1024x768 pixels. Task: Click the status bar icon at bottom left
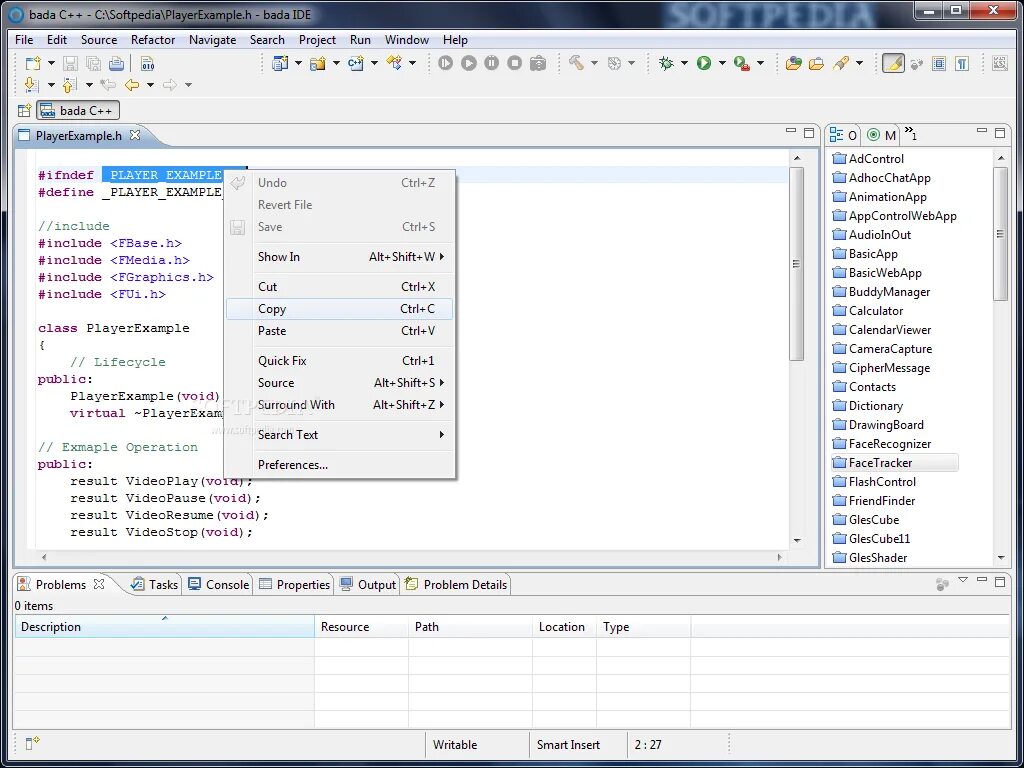point(33,743)
